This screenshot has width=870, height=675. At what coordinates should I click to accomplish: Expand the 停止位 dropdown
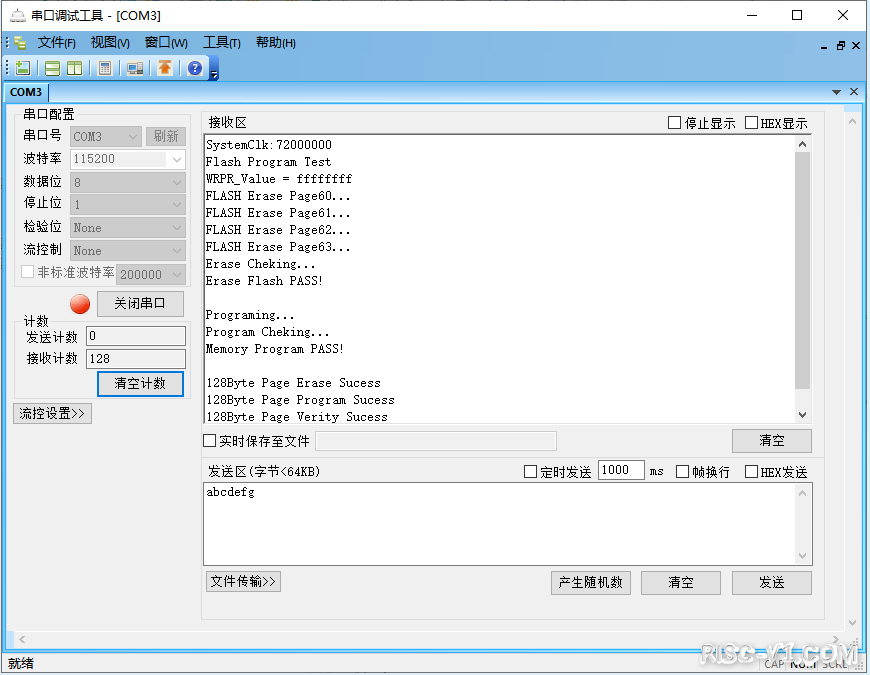tap(128, 205)
